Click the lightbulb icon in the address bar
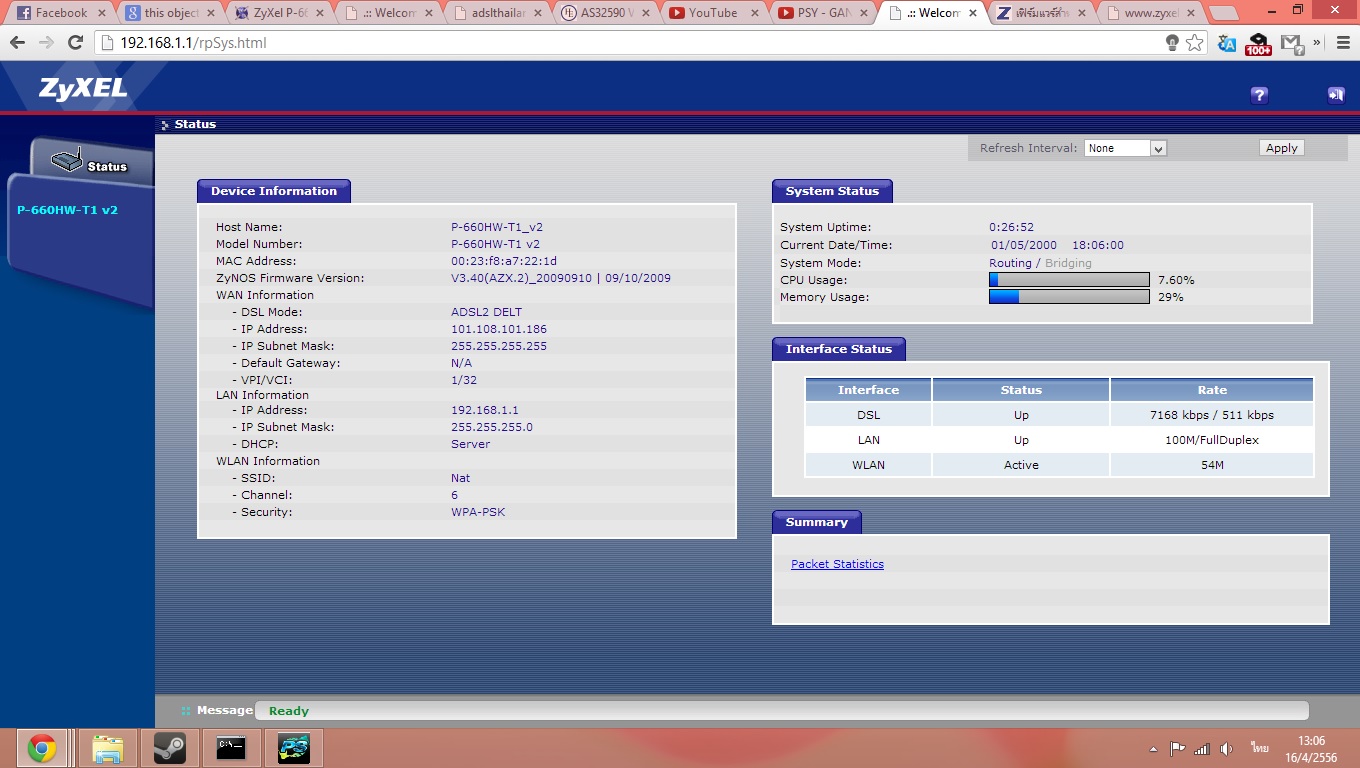Viewport: 1360px width, 768px height. 1172,43
